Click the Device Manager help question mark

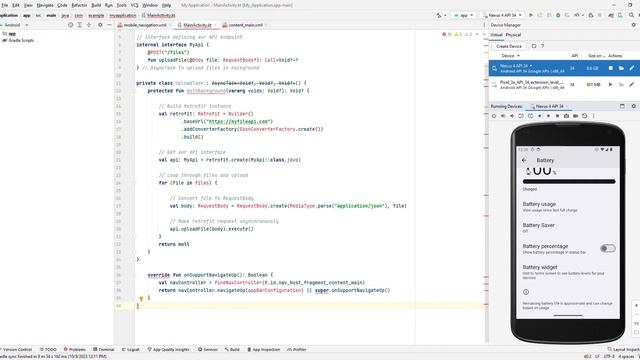click(542, 46)
